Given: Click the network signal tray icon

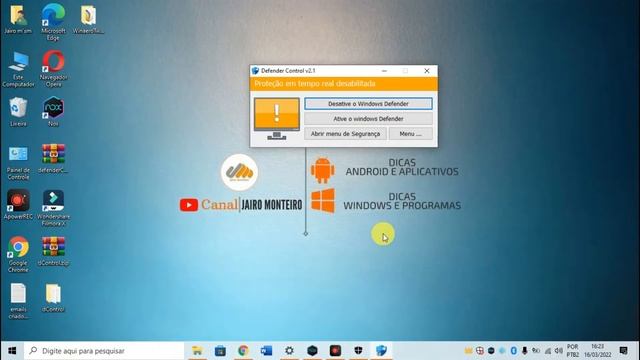Looking at the screenshot, I should (547, 351).
